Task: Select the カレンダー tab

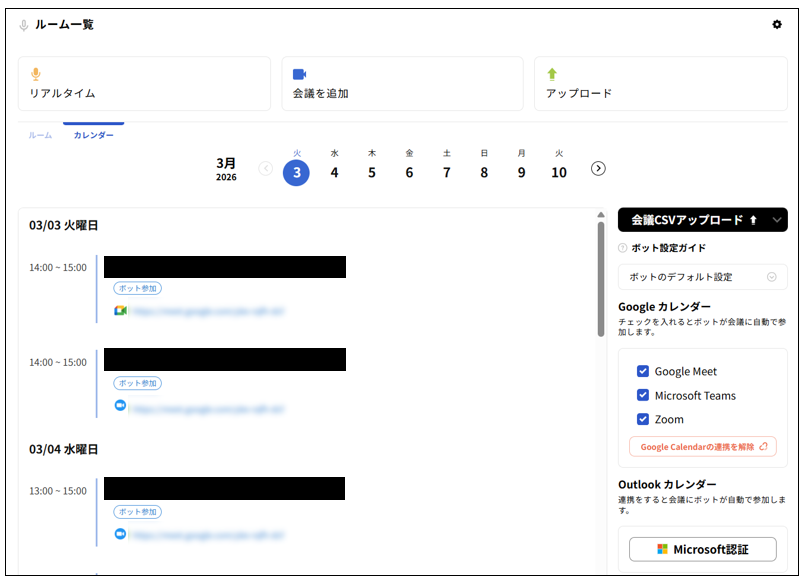Action: pos(93,135)
